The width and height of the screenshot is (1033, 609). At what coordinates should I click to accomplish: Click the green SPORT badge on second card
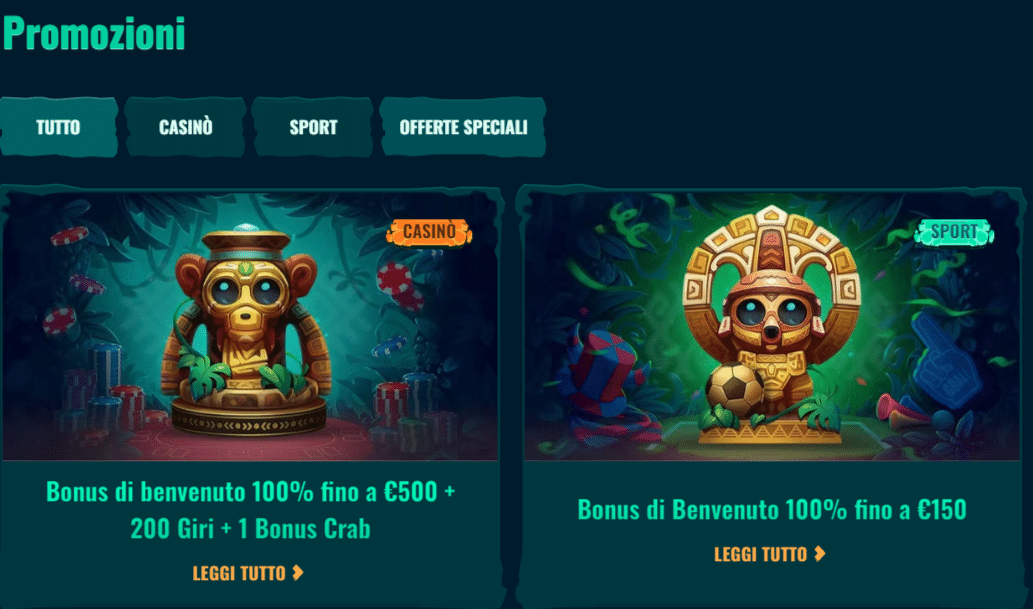coord(954,232)
